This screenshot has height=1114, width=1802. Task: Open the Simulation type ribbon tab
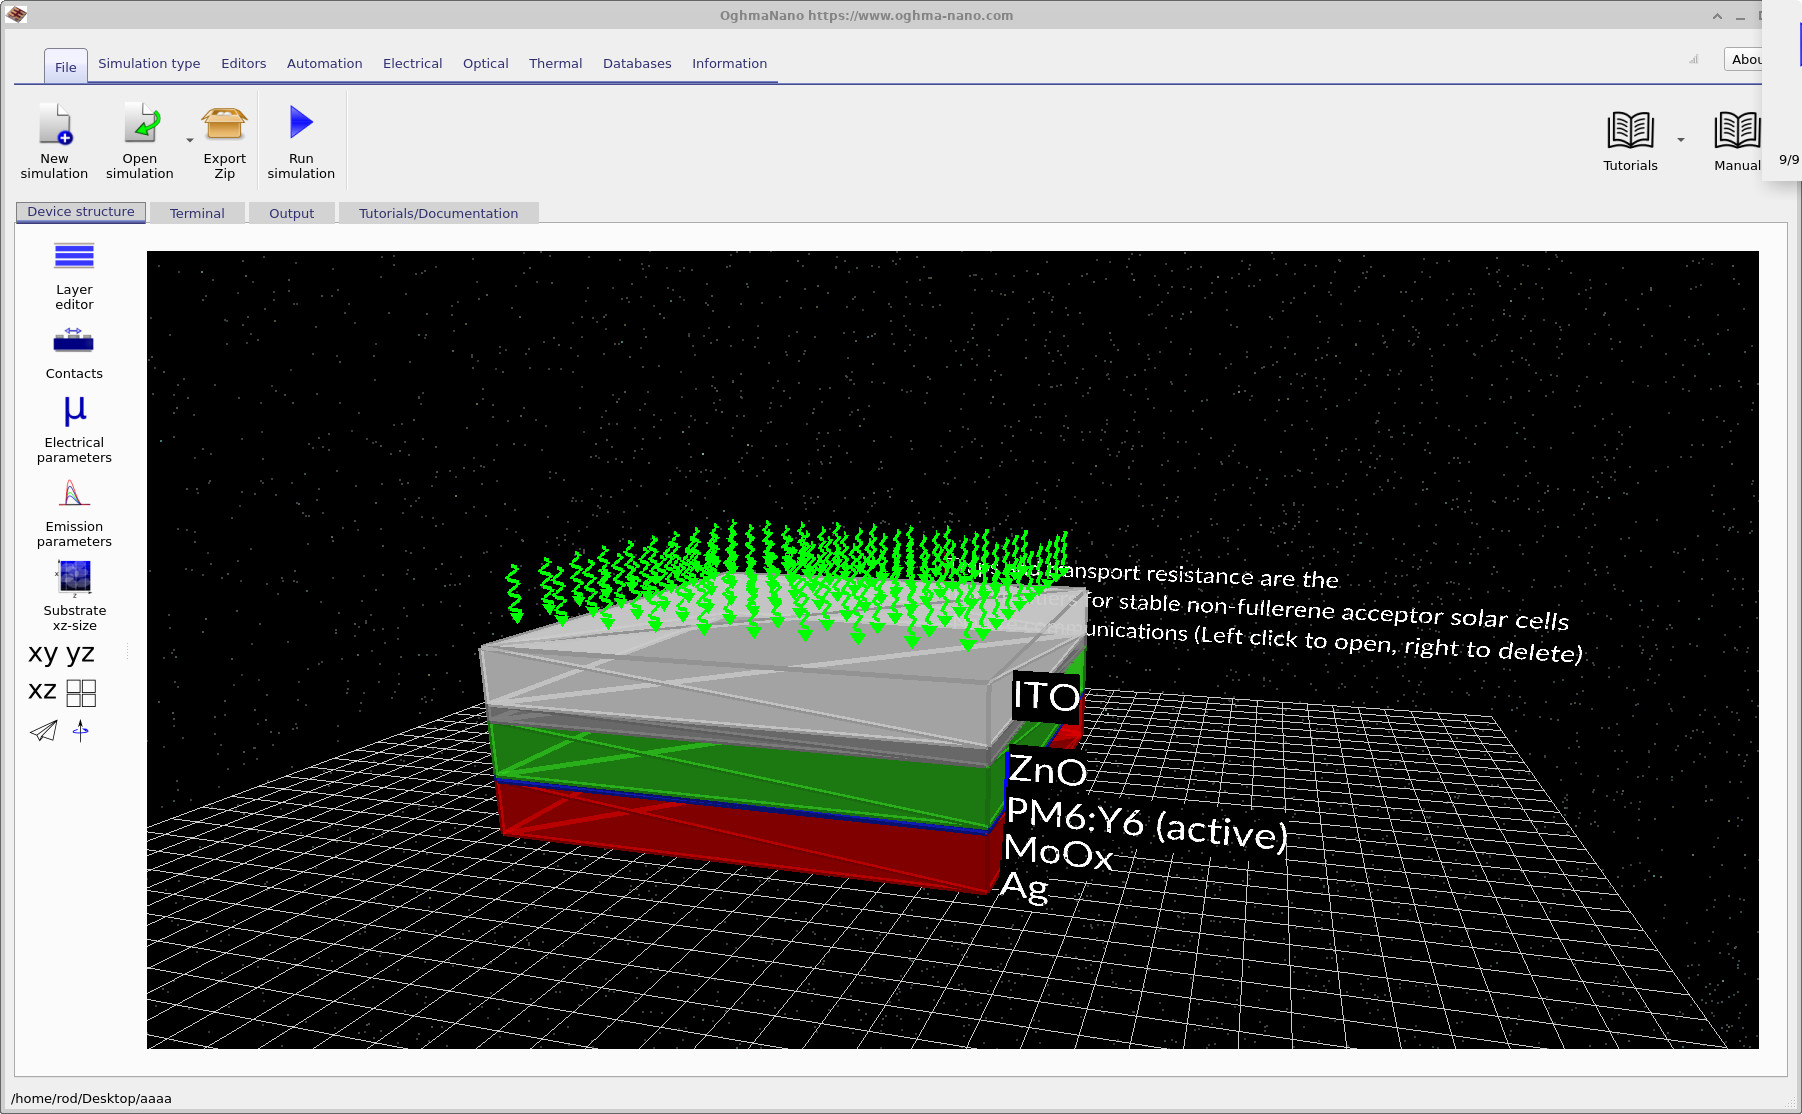point(149,63)
